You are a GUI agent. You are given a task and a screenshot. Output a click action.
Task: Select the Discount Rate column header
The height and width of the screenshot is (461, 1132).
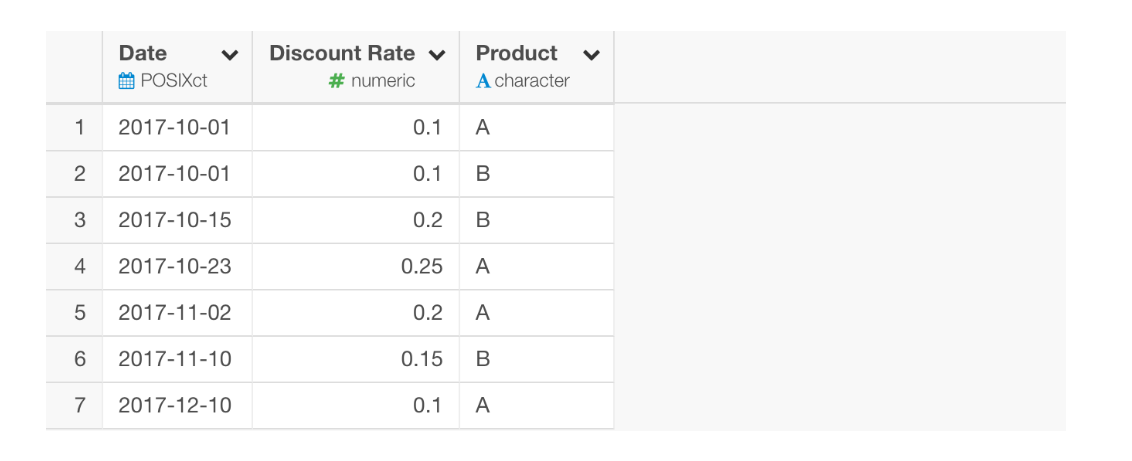point(342,54)
